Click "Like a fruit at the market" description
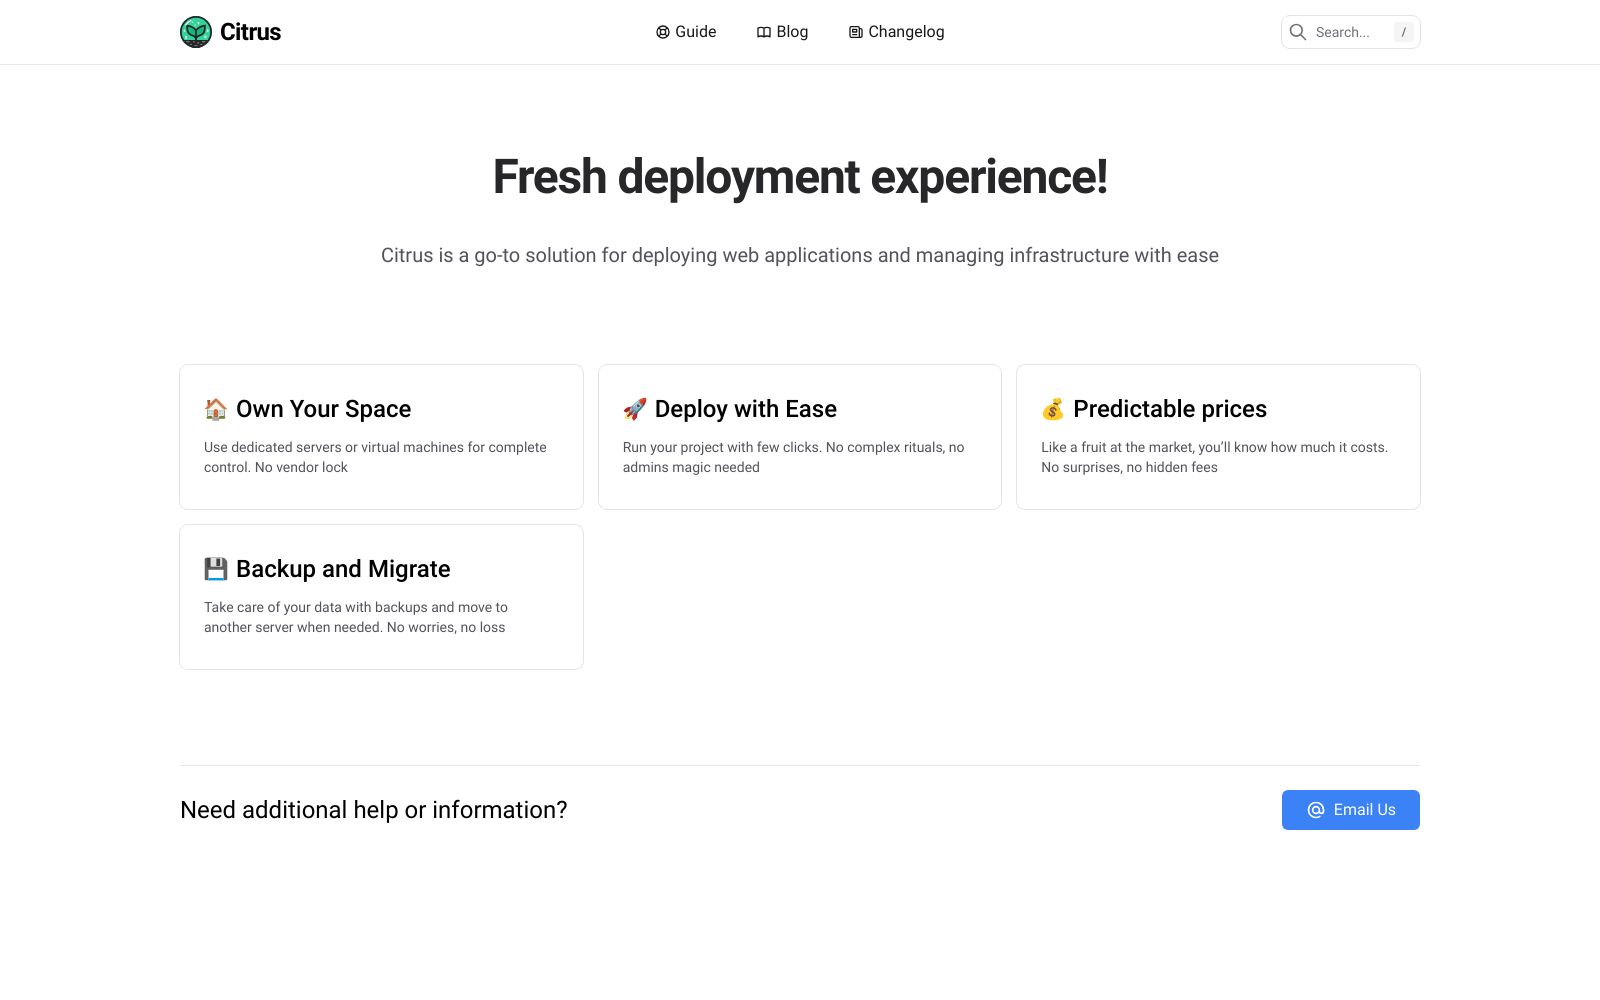The height and width of the screenshot is (1000, 1600). tap(1214, 457)
